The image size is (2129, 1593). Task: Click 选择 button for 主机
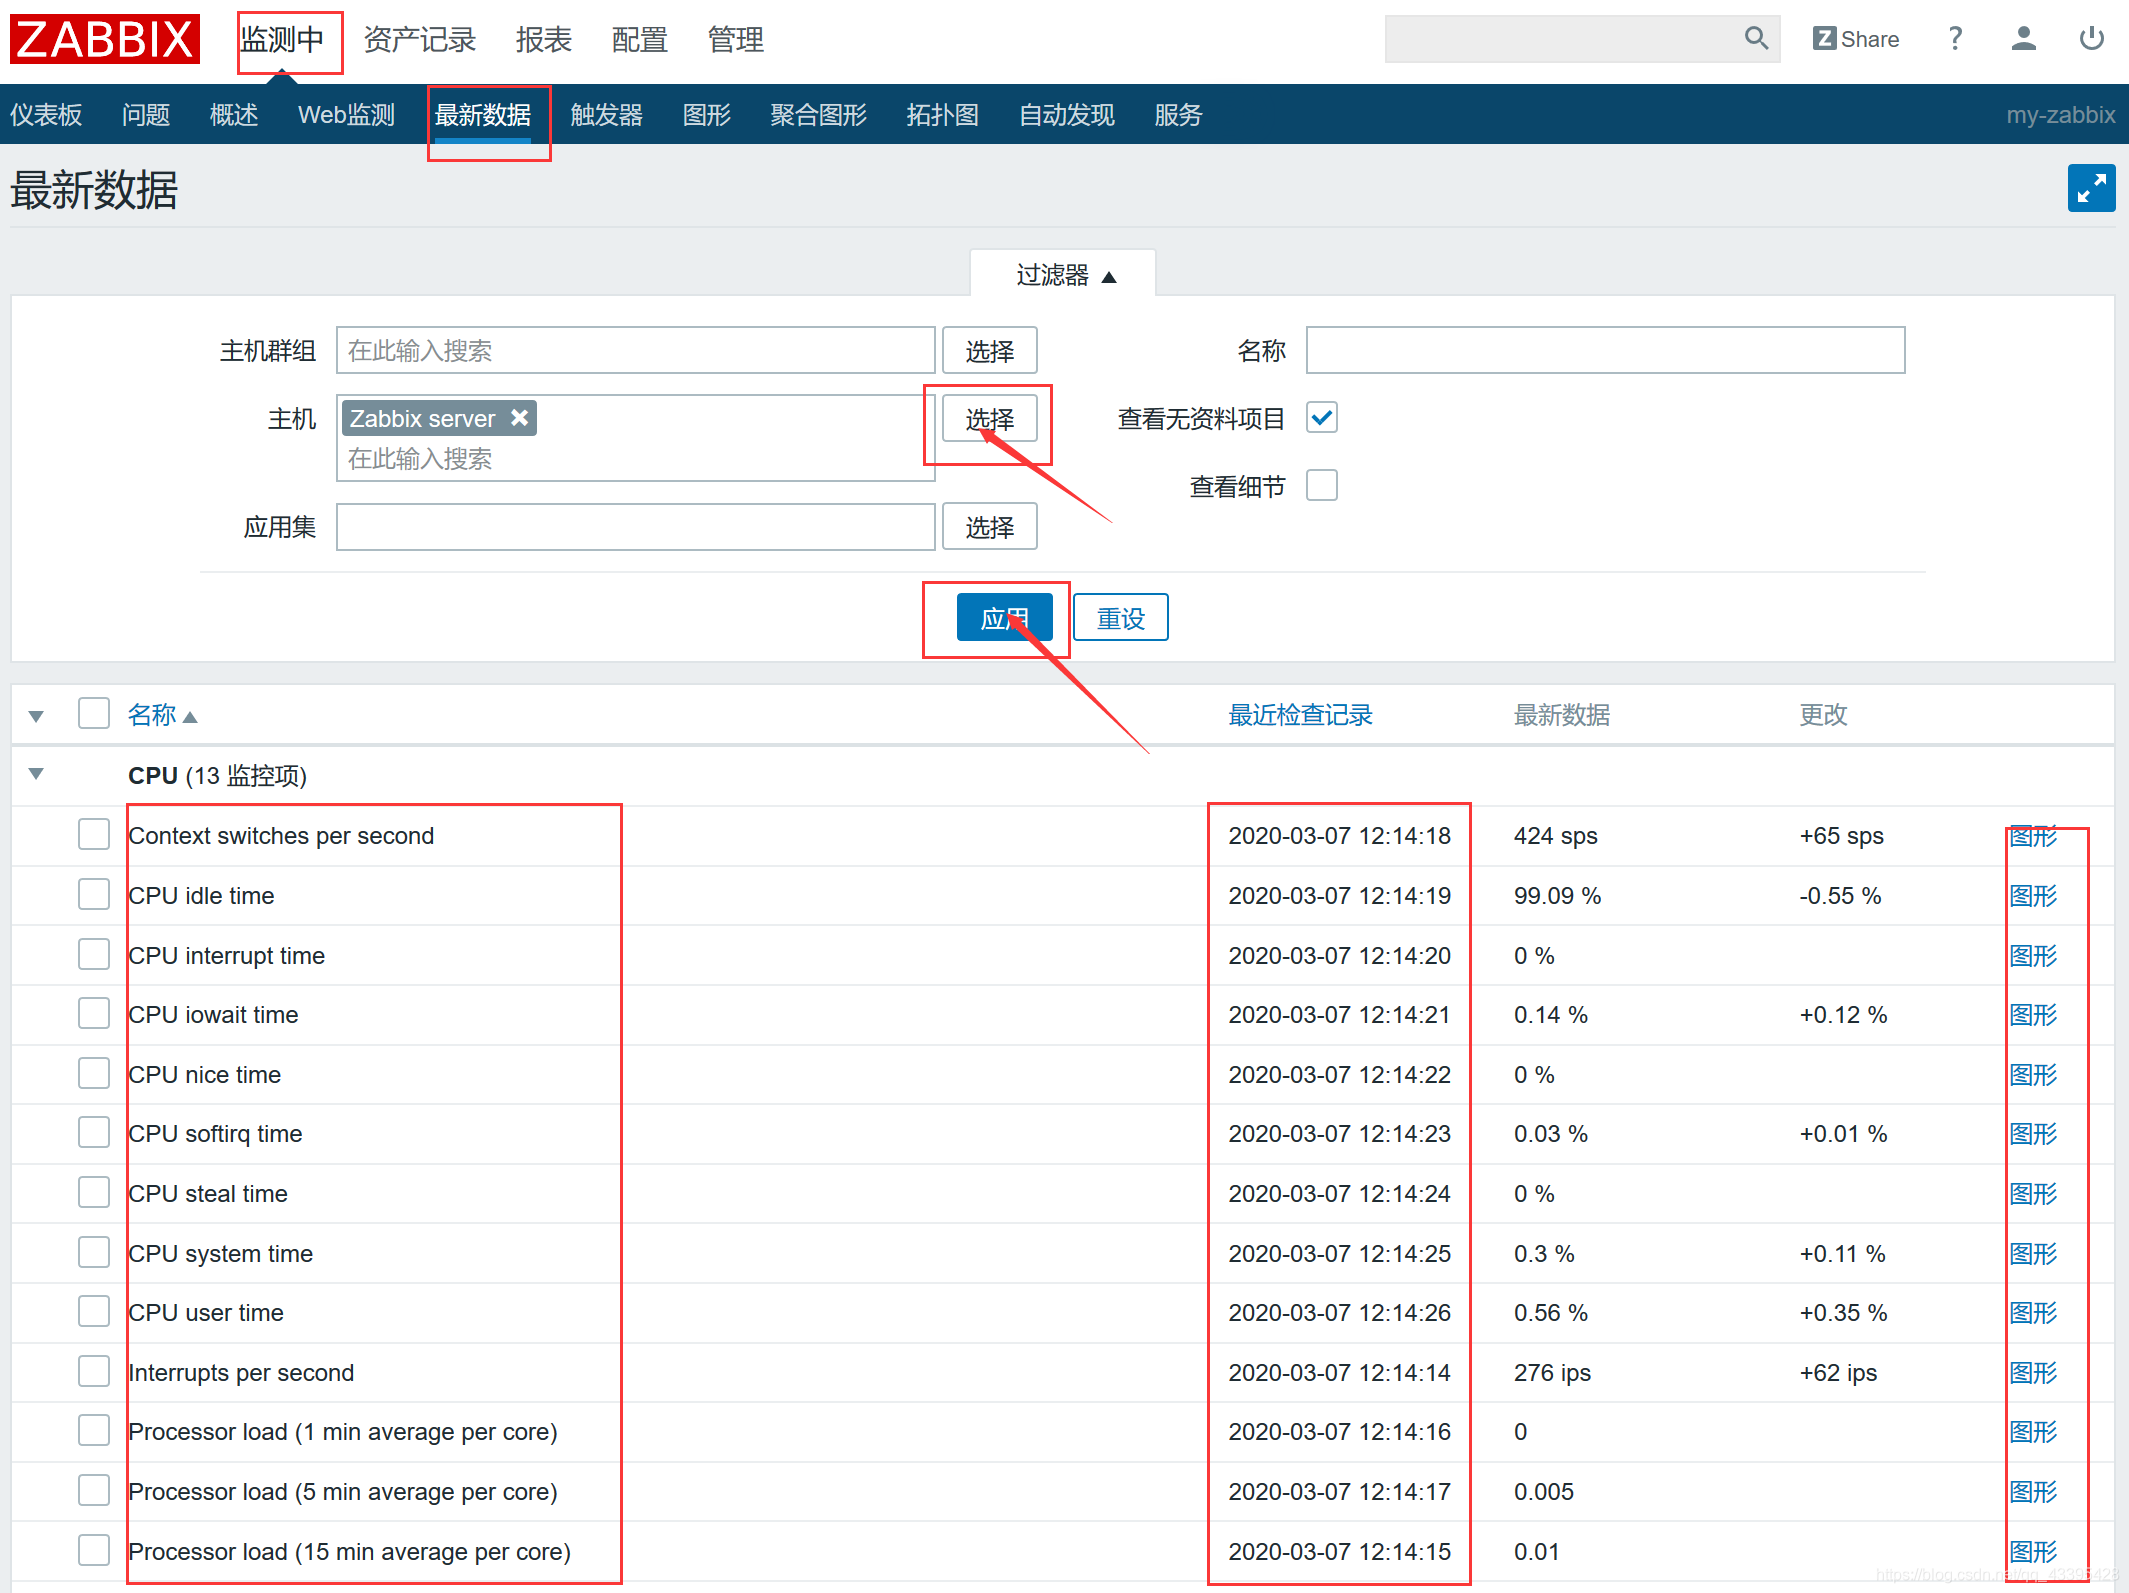click(990, 419)
